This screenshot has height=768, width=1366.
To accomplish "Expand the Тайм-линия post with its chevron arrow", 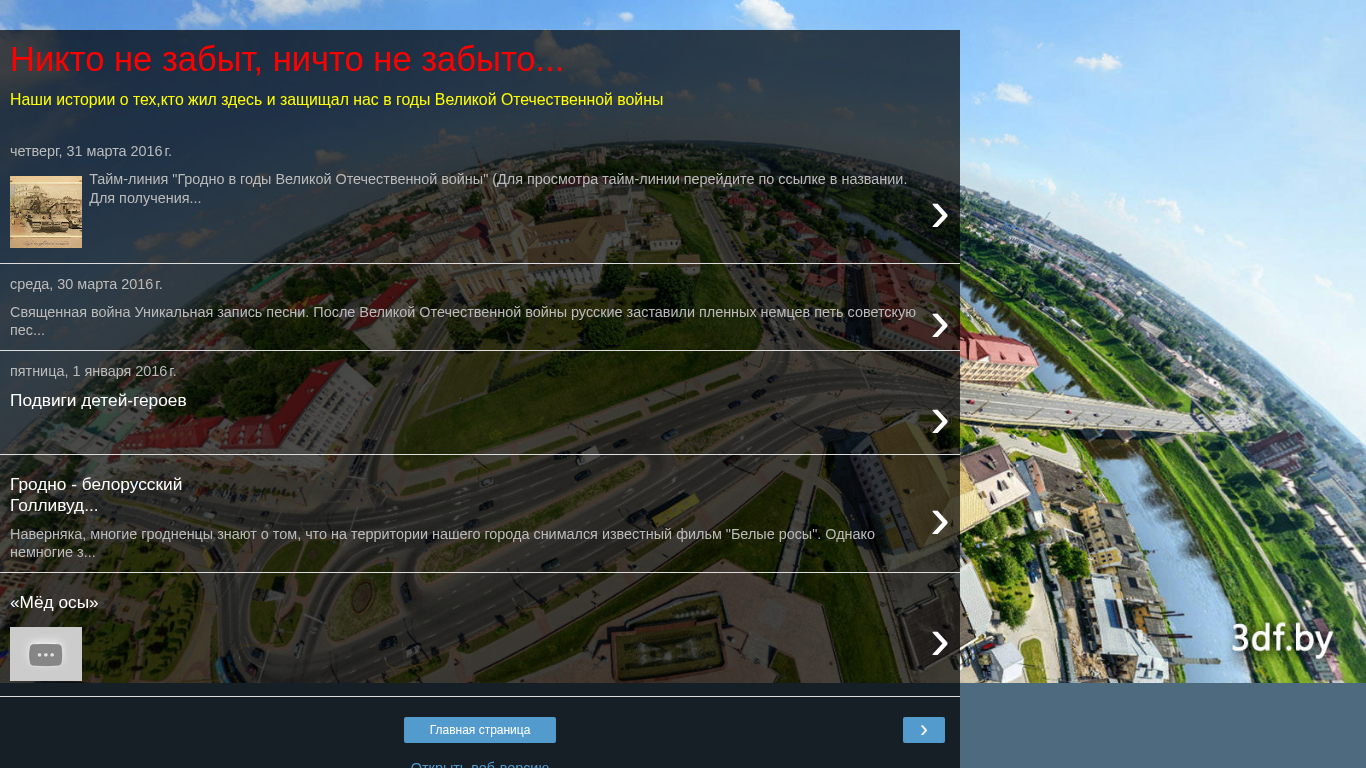I will coord(939,215).
